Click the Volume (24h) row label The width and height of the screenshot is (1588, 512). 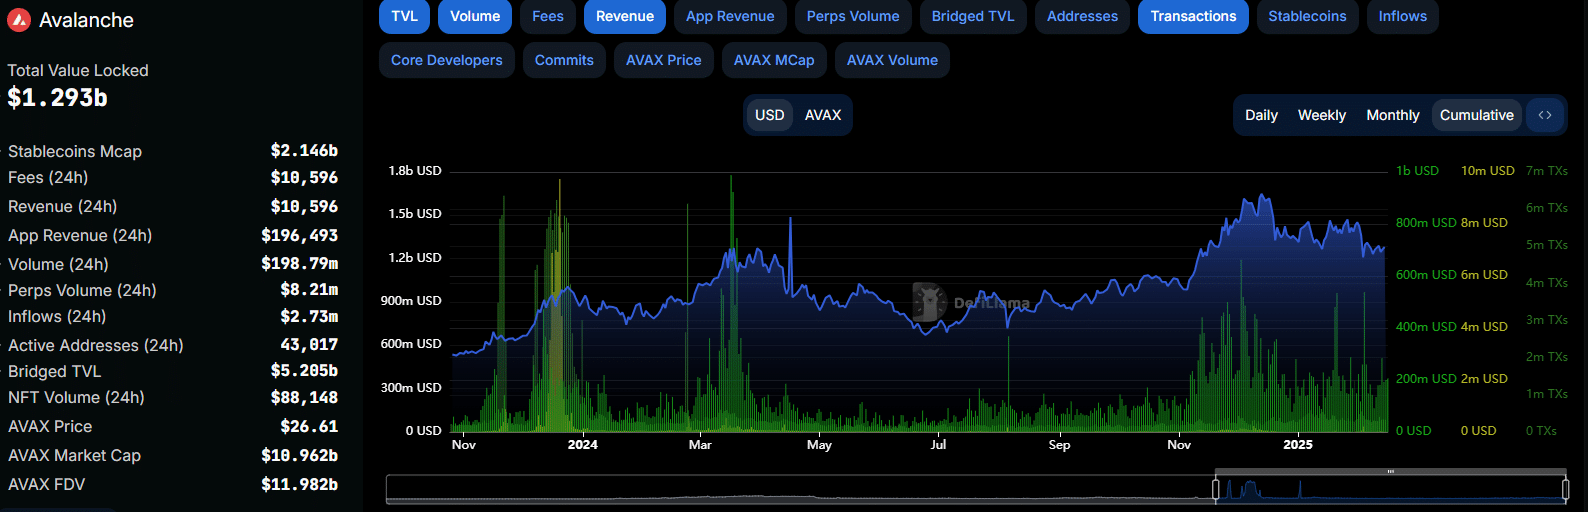point(58,264)
